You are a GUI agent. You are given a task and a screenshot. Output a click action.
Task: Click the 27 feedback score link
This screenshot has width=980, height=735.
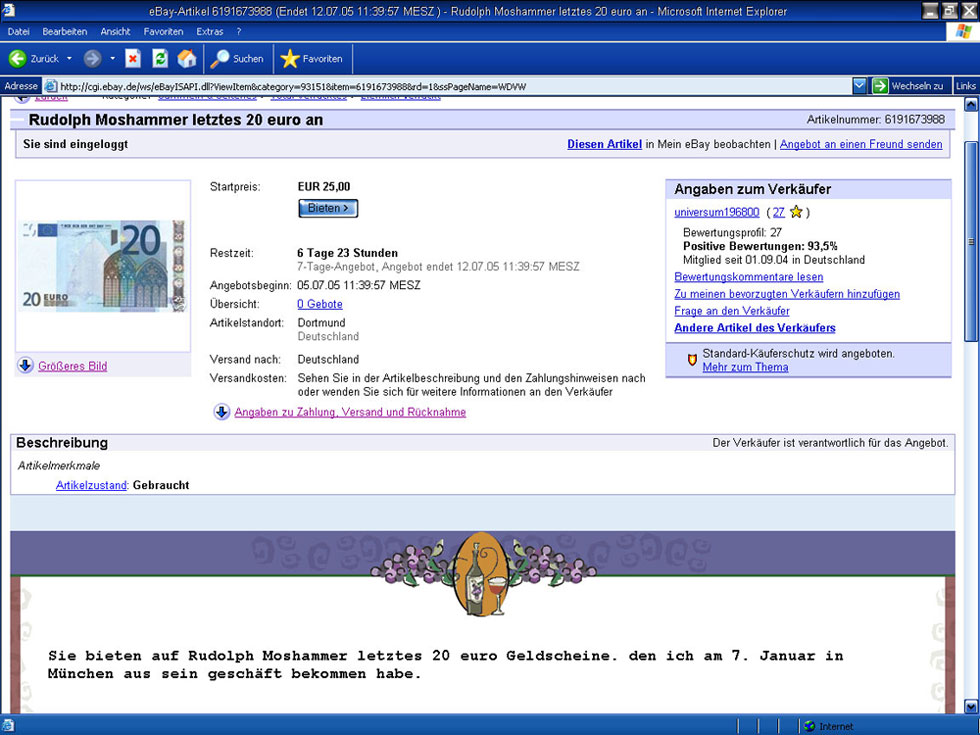tap(778, 212)
